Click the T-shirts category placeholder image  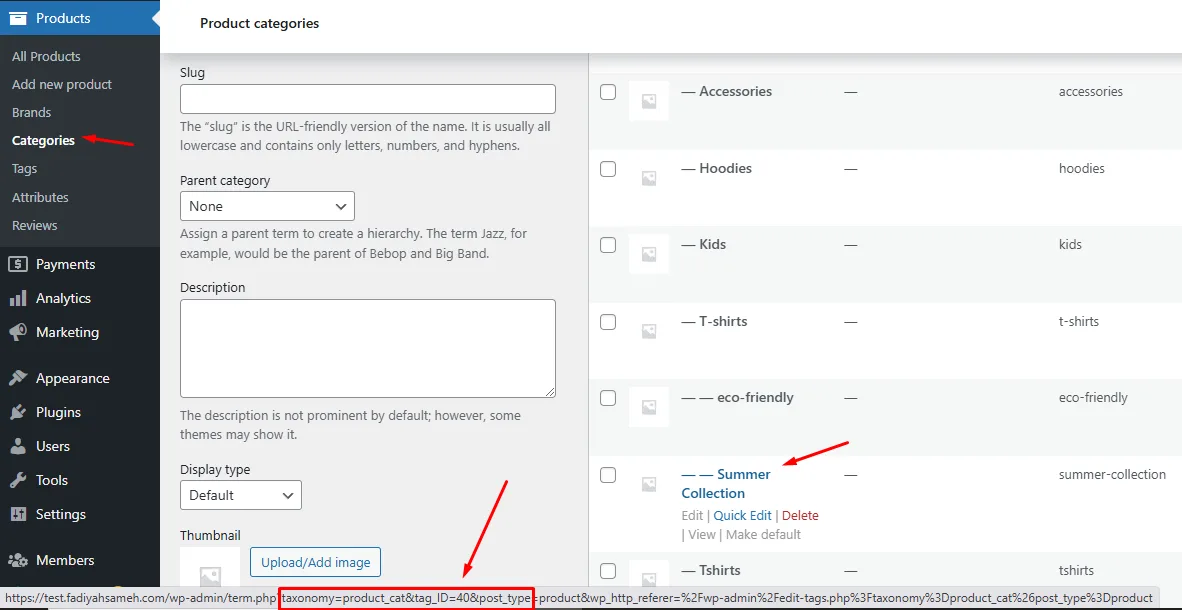pyautogui.click(x=648, y=330)
